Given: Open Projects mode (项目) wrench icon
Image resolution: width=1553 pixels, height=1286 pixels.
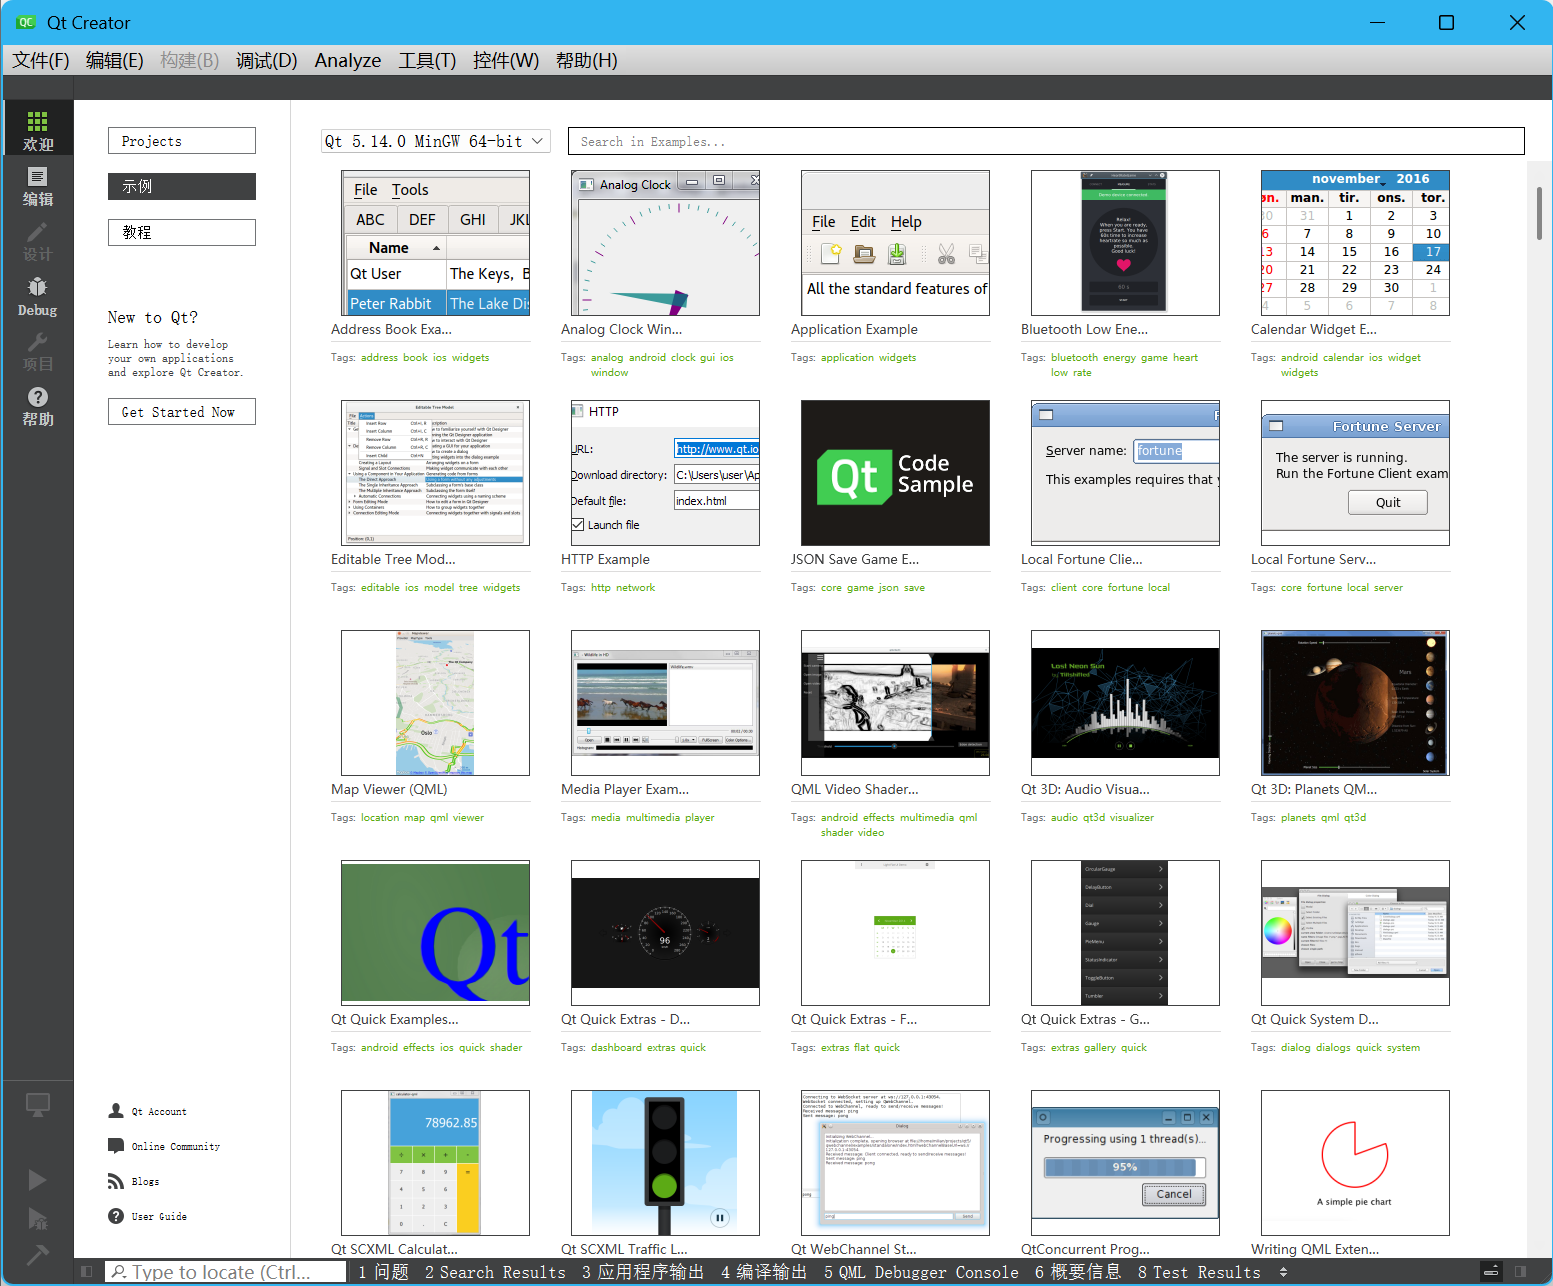Looking at the screenshot, I should [37, 351].
